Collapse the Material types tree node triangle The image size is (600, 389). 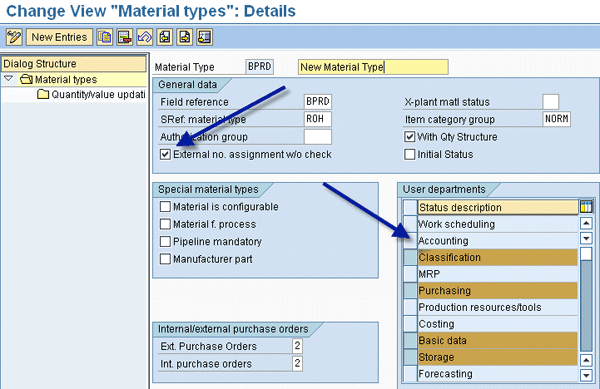(x=8, y=79)
